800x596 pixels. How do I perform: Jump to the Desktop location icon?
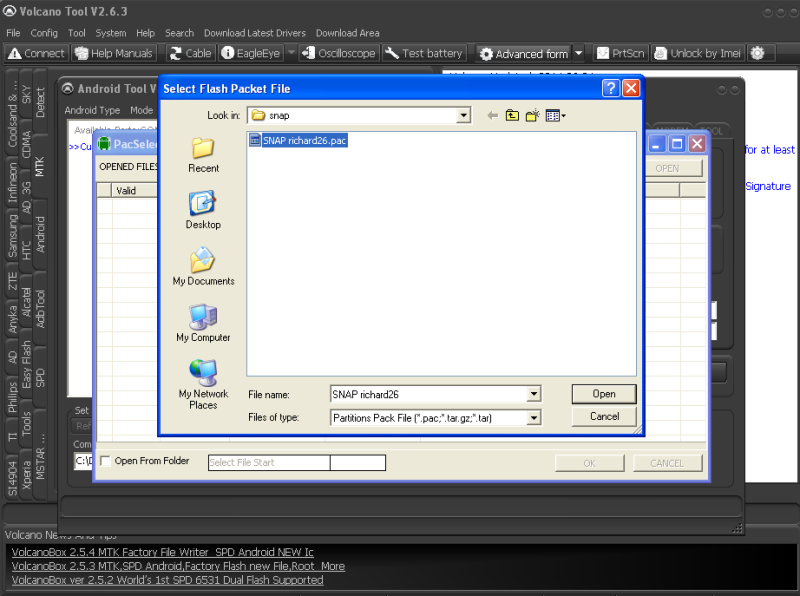pyautogui.click(x=203, y=210)
